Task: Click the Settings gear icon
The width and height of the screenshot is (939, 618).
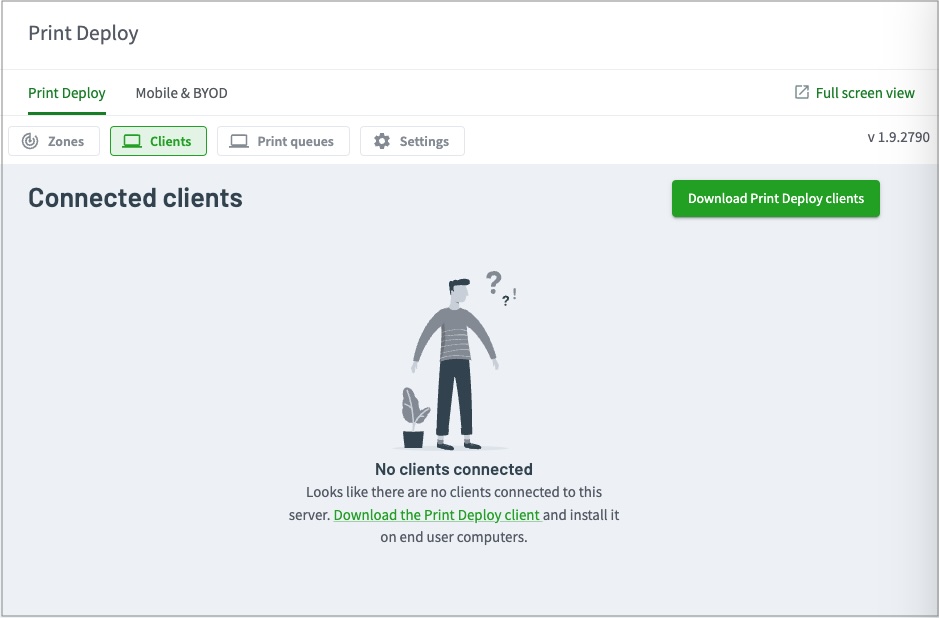Action: 382,141
